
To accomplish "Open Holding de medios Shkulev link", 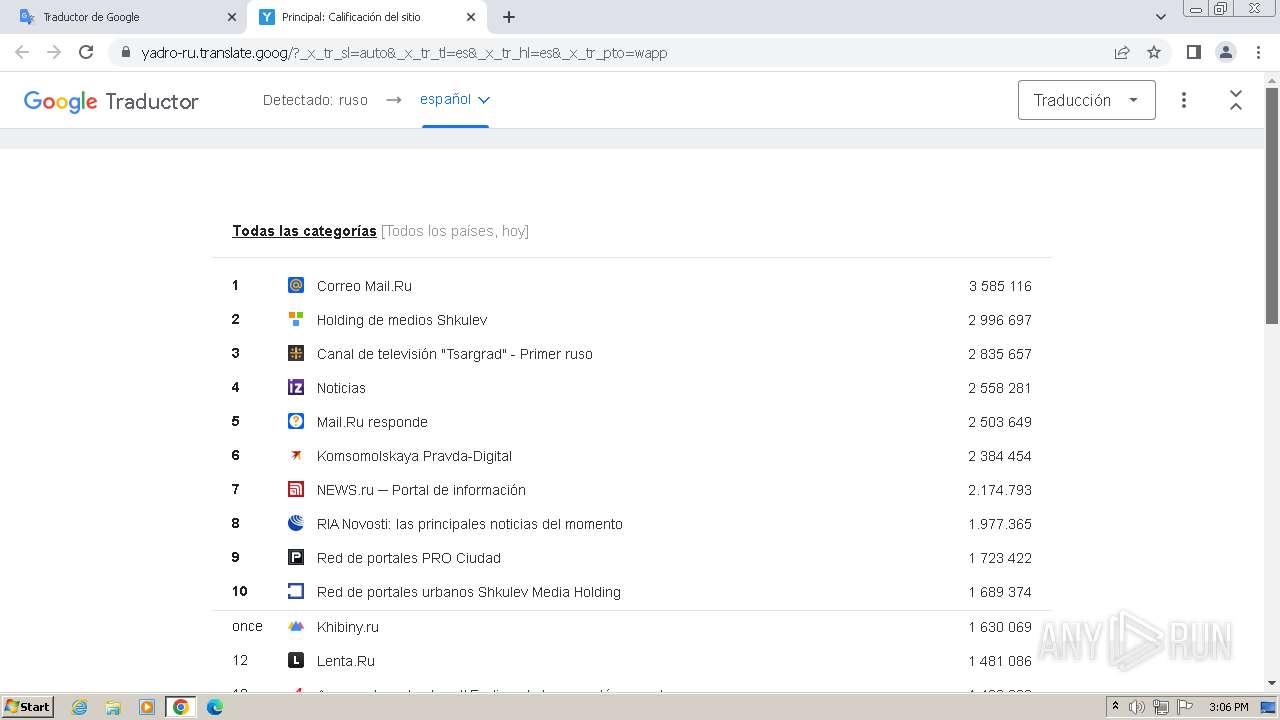I will click(402, 320).
